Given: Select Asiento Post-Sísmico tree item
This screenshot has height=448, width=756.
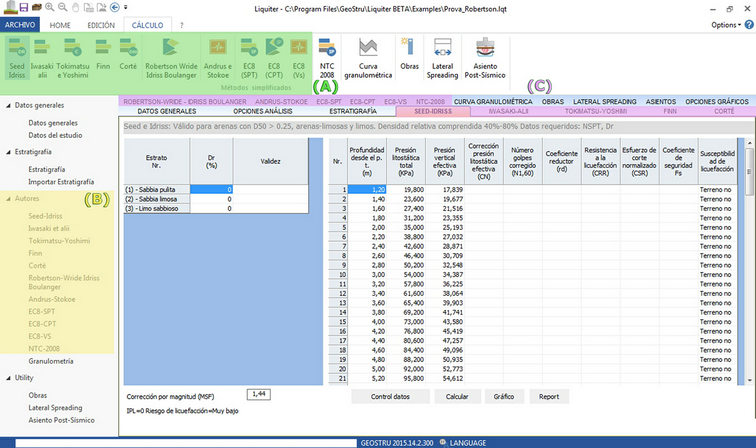Looking at the screenshot, I should [61, 420].
